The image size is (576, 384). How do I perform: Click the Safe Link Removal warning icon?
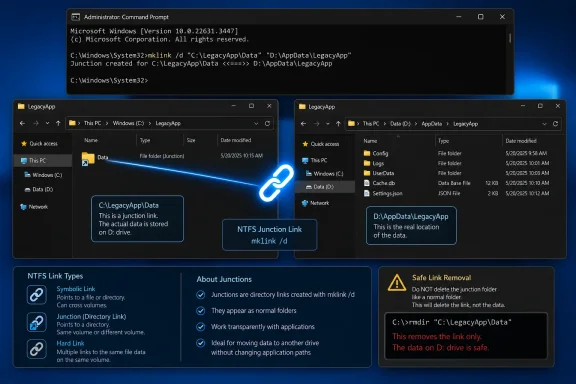397,283
